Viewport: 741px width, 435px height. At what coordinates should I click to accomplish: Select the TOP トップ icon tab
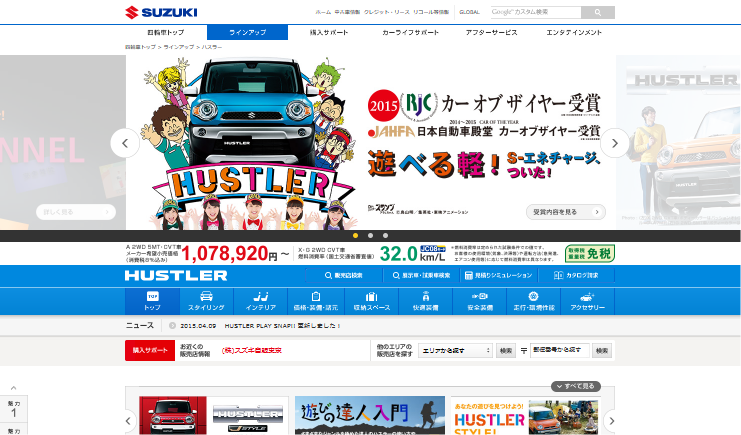(x=152, y=301)
